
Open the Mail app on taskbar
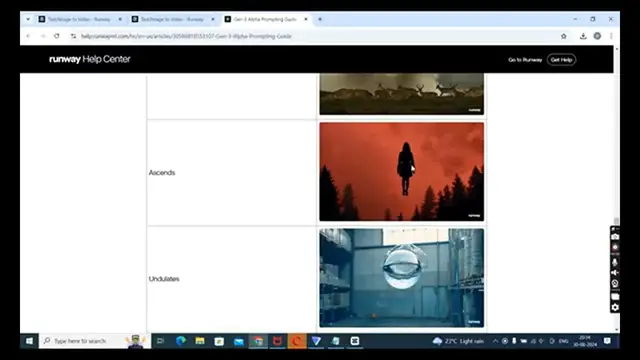239,341
